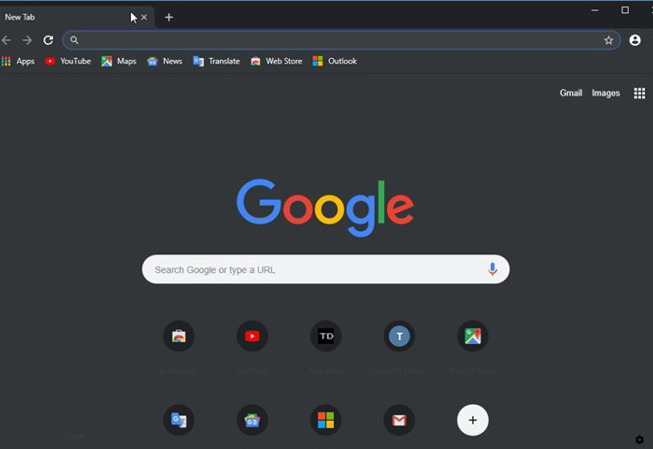Image resolution: width=653 pixels, height=449 pixels.
Task: Click the Google logo
Action: click(x=325, y=207)
